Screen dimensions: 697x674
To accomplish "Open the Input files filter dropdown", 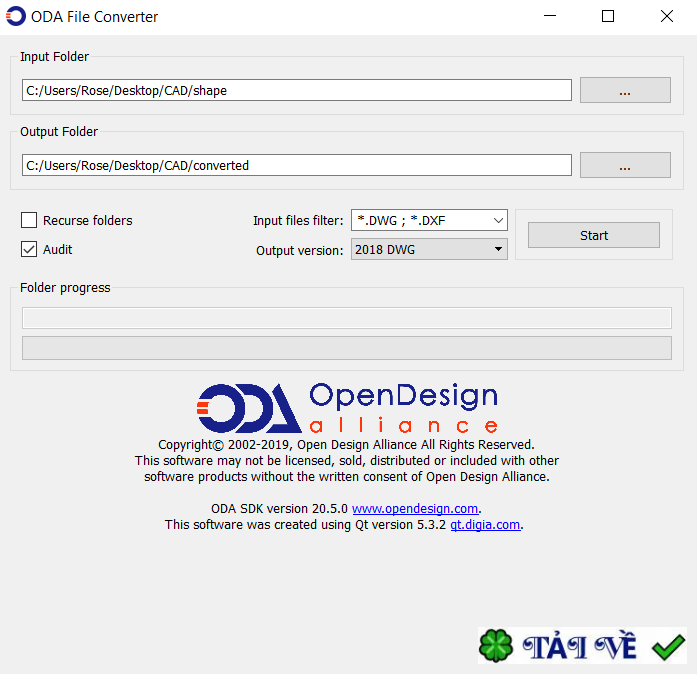I will pos(429,220).
